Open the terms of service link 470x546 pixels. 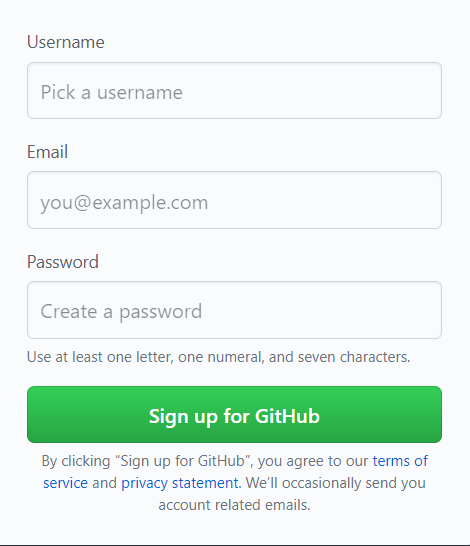[x=400, y=461]
